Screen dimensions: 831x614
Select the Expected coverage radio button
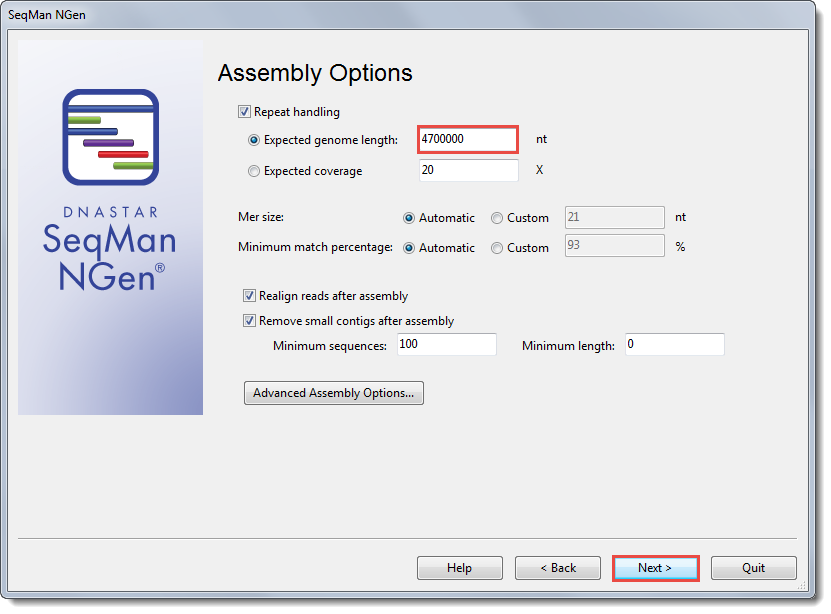point(254,171)
